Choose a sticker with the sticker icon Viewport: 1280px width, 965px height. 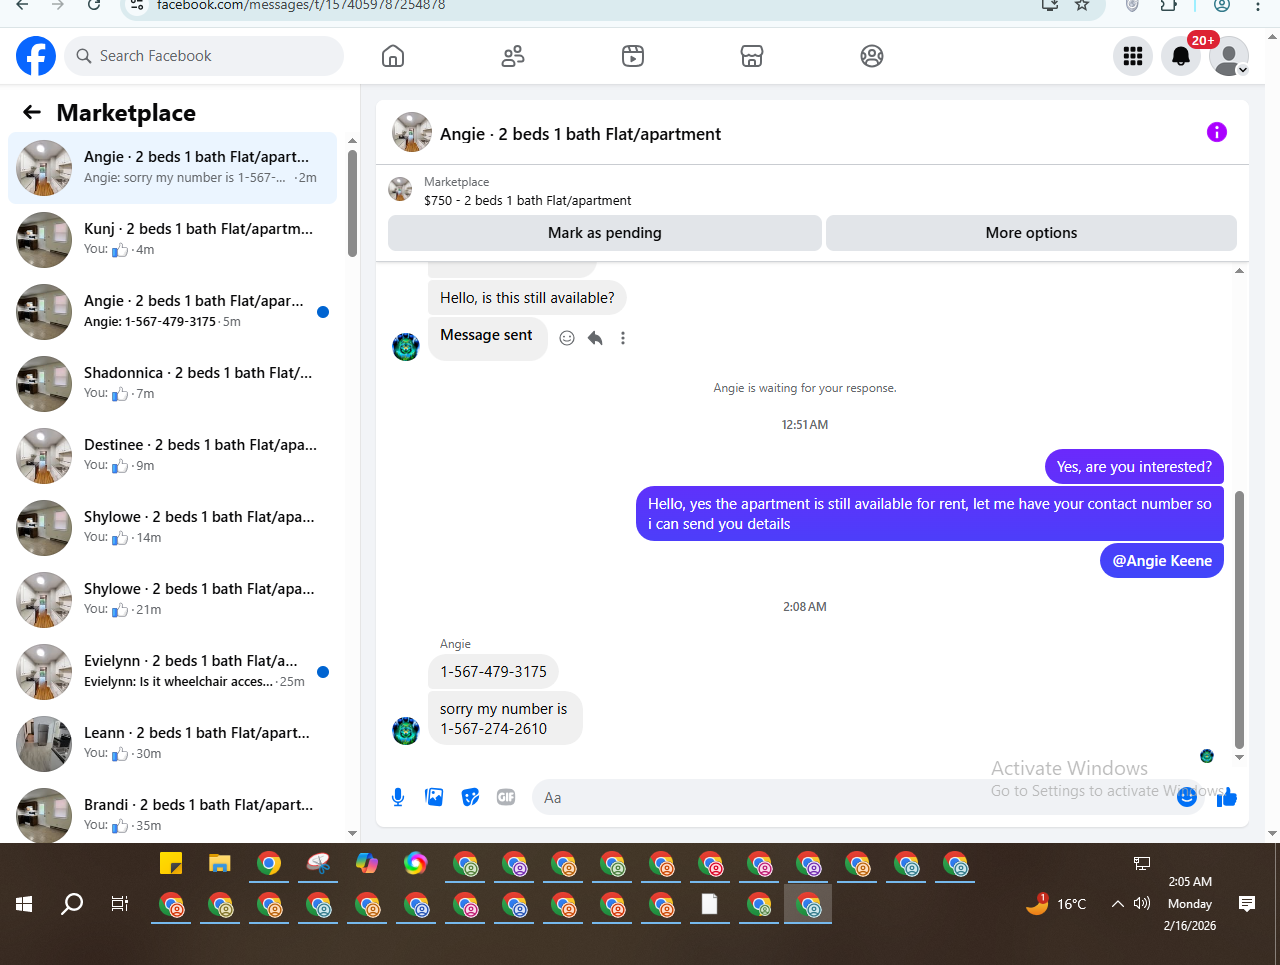[470, 797]
